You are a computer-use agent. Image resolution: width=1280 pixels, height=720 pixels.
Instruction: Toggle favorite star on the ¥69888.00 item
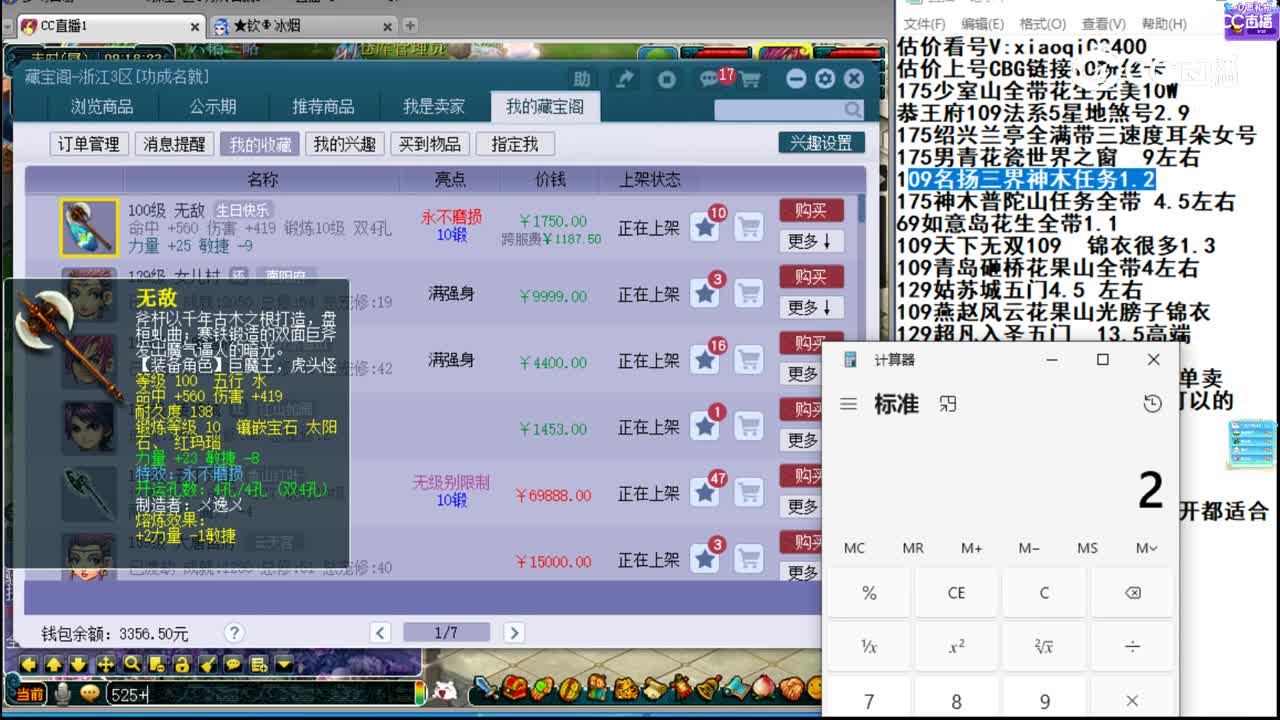705,494
